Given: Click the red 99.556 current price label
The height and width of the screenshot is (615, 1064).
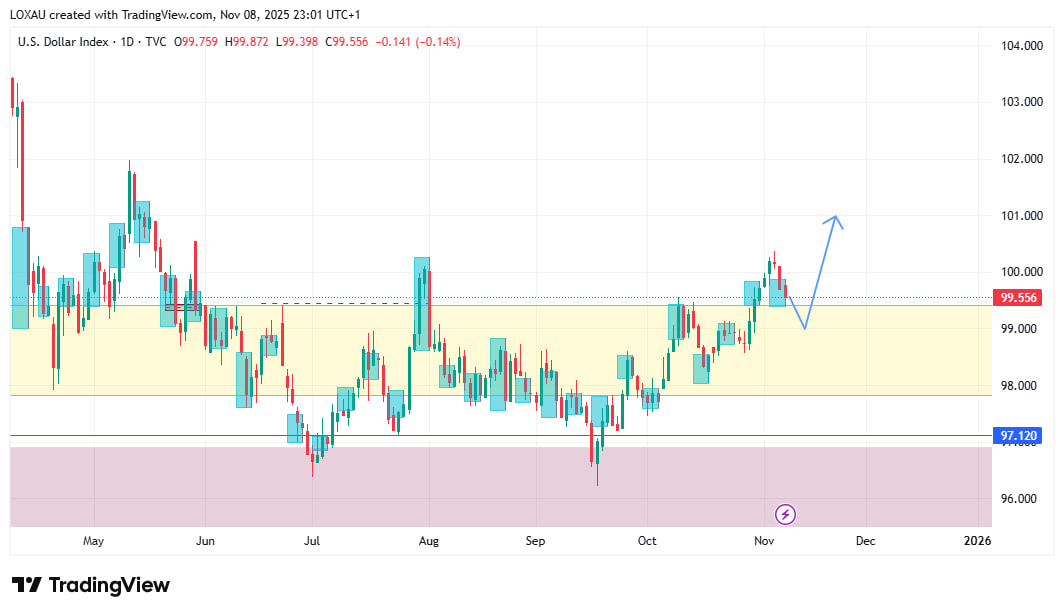Looking at the screenshot, I should click(1019, 298).
